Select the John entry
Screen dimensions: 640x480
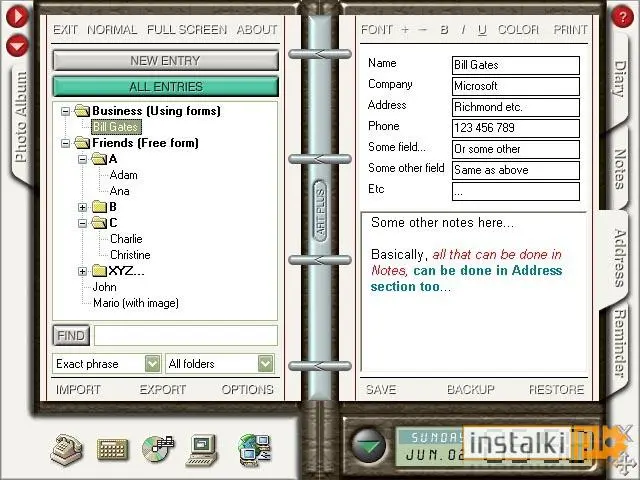pos(104,287)
